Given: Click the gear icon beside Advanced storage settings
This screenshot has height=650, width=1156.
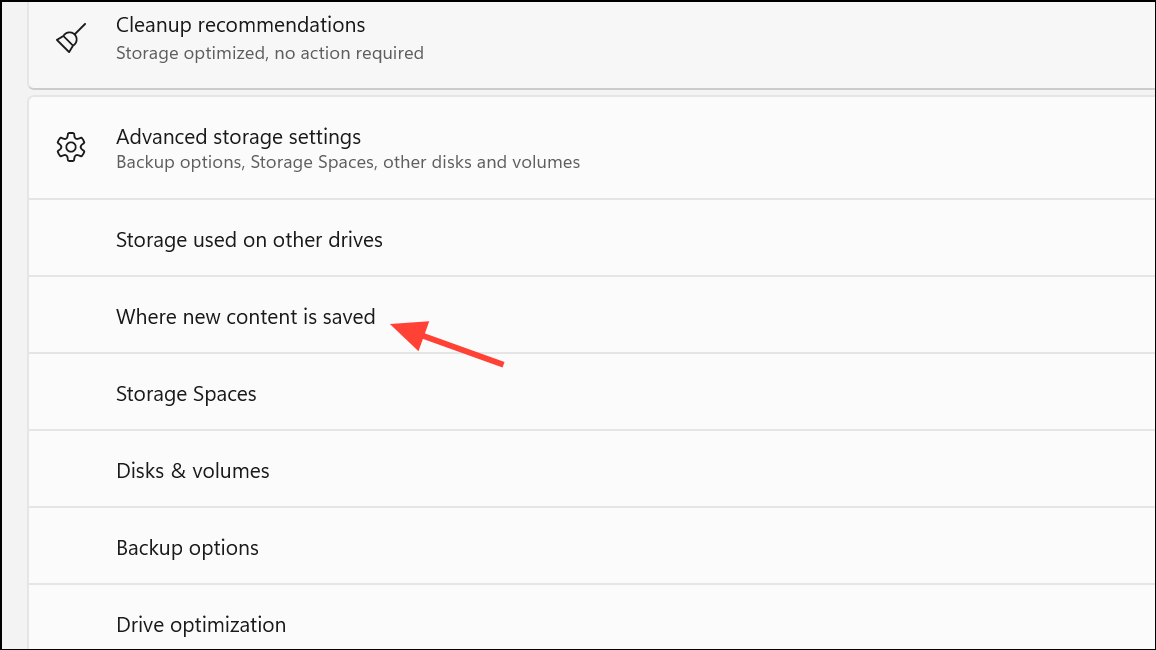Looking at the screenshot, I should pyautogui.click(x=71, y=147).
